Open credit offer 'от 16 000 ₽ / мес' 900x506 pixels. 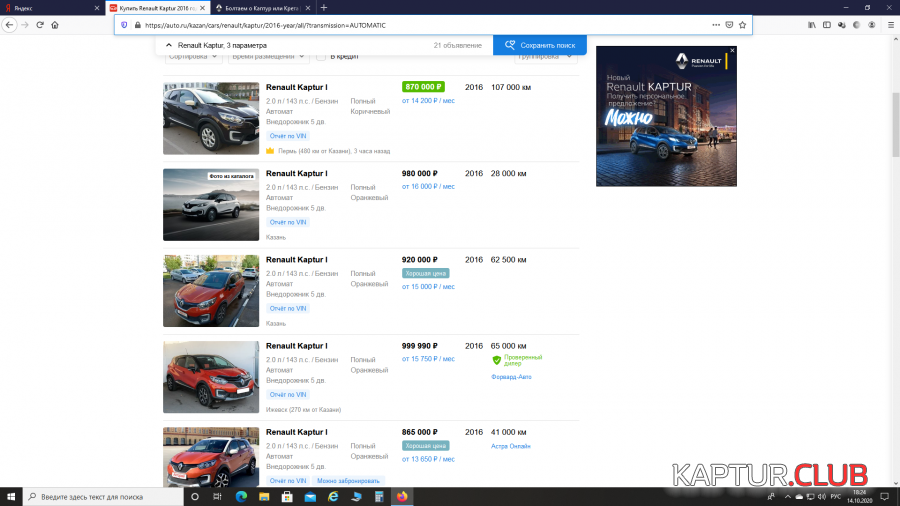[x=428, y=186]
